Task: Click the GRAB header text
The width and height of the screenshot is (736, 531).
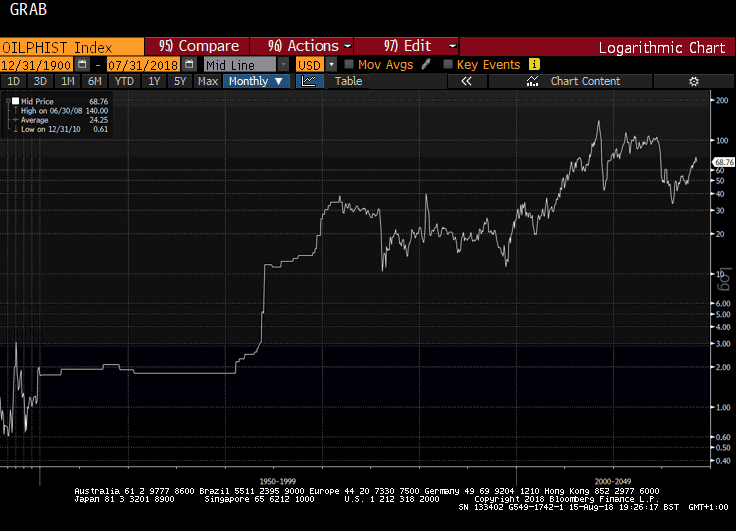Action: (x=28, y=9)
